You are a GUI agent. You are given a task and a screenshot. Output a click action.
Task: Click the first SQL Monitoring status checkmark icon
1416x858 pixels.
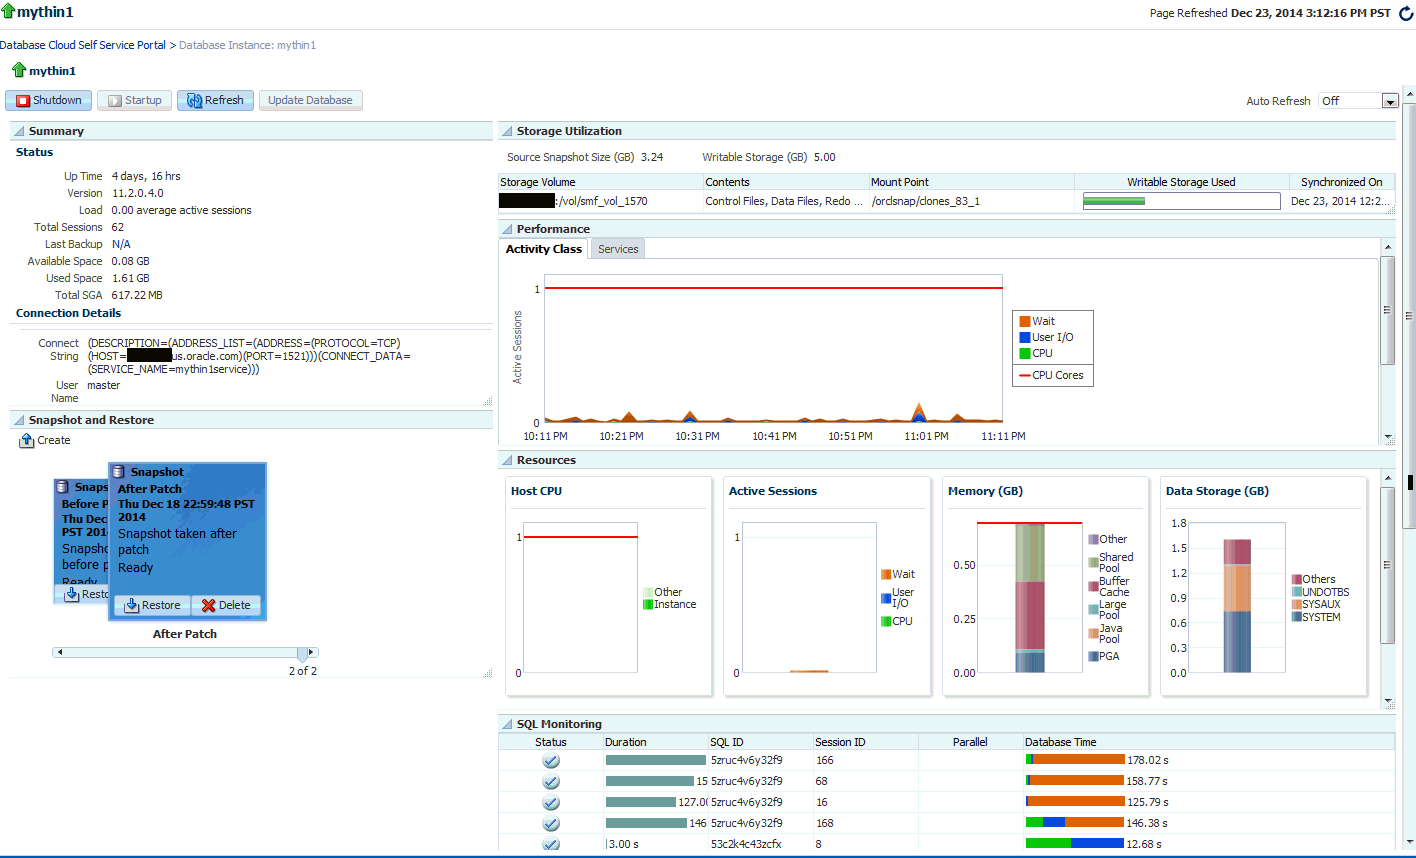point(551,761)
